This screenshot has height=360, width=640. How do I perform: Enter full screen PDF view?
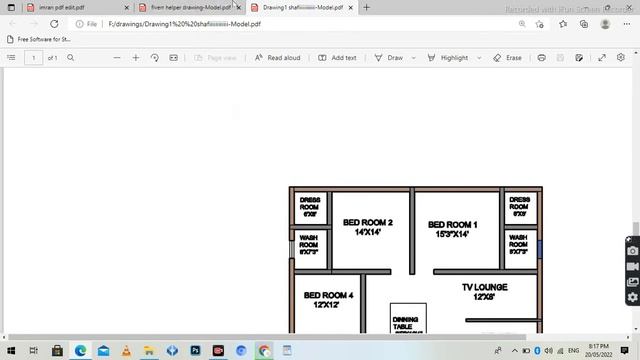[x=602, y=58]
